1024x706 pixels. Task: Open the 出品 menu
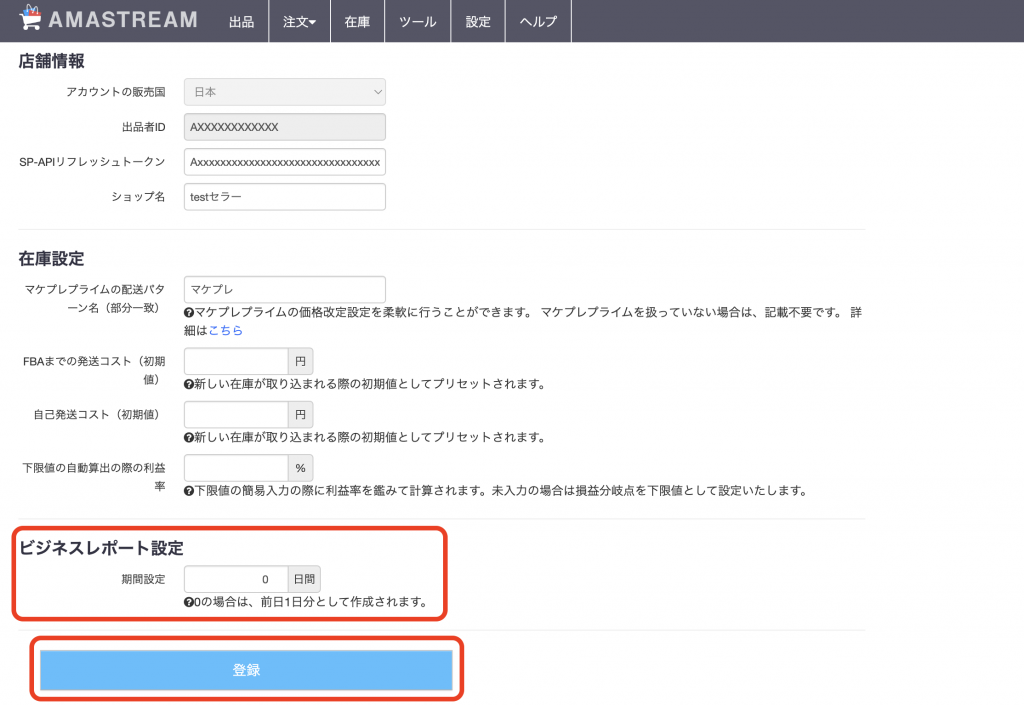(241, 22)
